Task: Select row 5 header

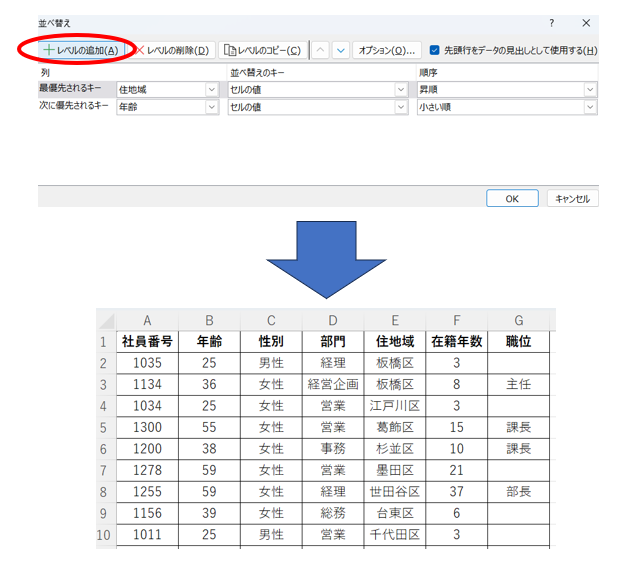Action: coord(106,428)
